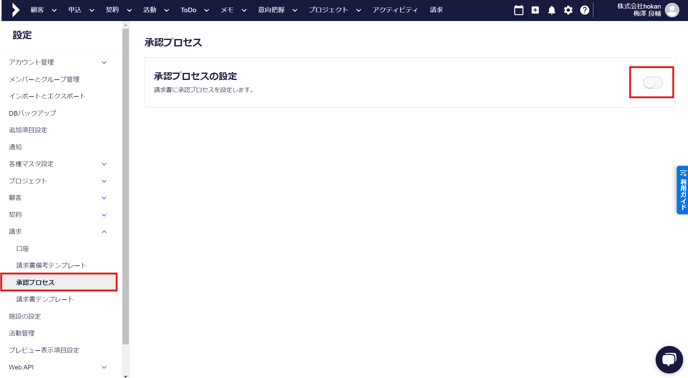
Task: Open the notifications bell icon
Action: [x=552, y=10]
